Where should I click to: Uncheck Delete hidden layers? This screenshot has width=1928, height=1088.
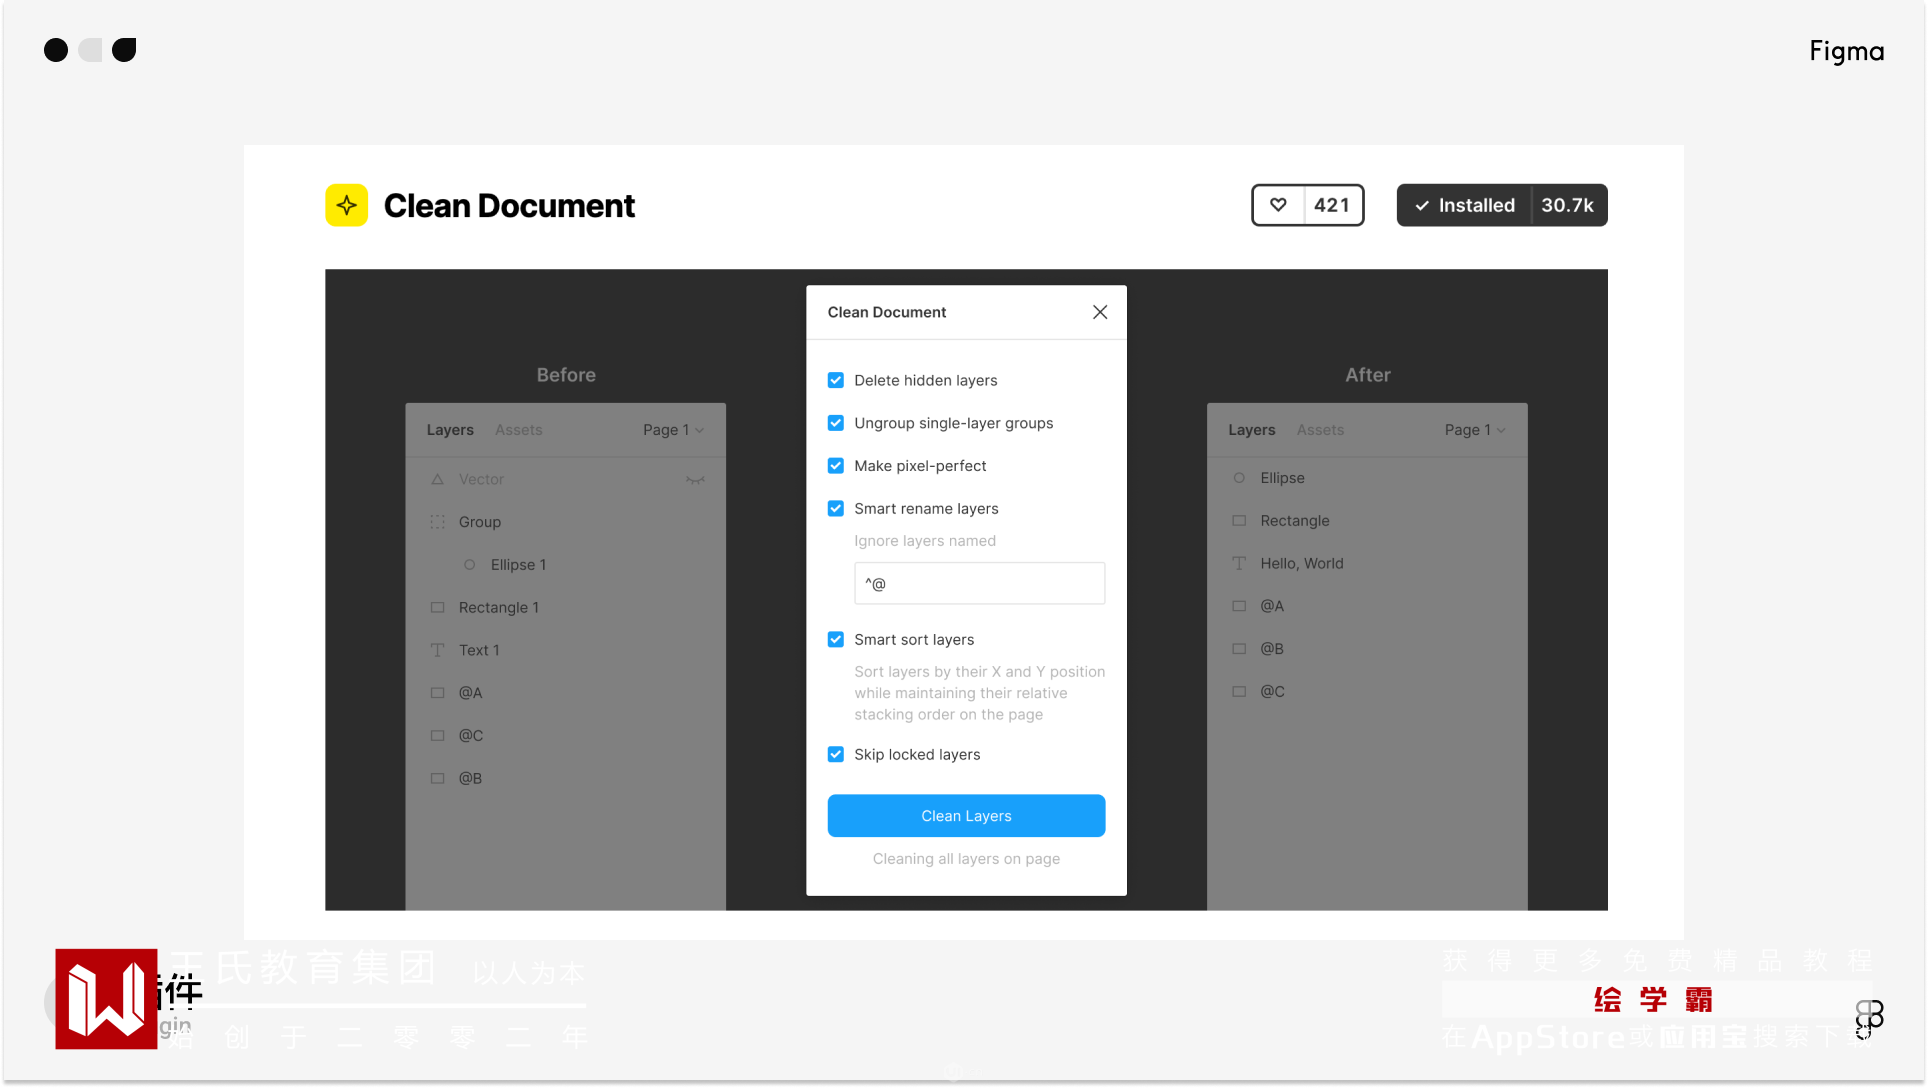[836, 380]
